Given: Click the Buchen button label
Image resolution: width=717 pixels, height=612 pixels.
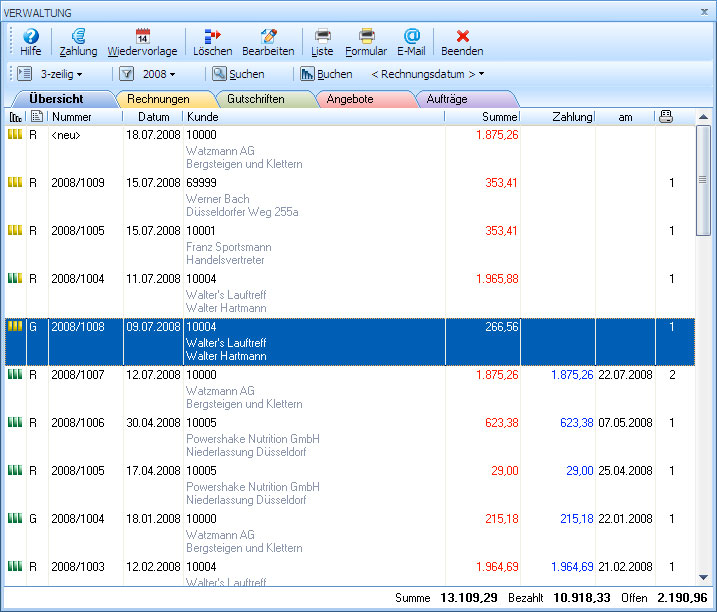Looking at the screenshot, I should click(x=335, y=74).
